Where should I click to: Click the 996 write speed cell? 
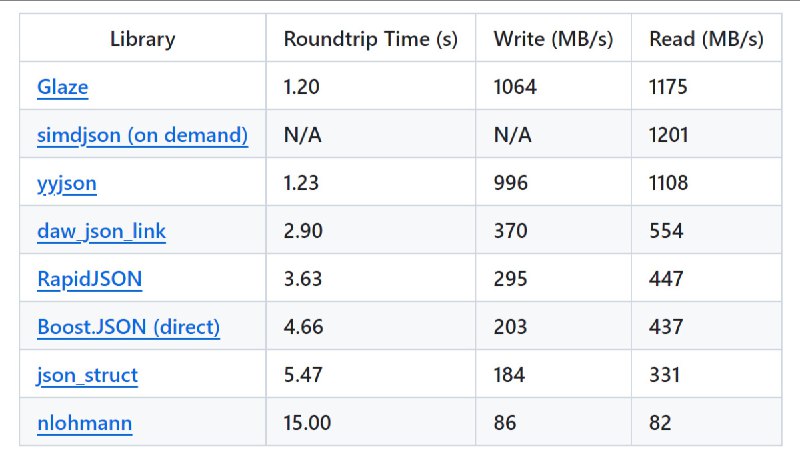[554, 182]
